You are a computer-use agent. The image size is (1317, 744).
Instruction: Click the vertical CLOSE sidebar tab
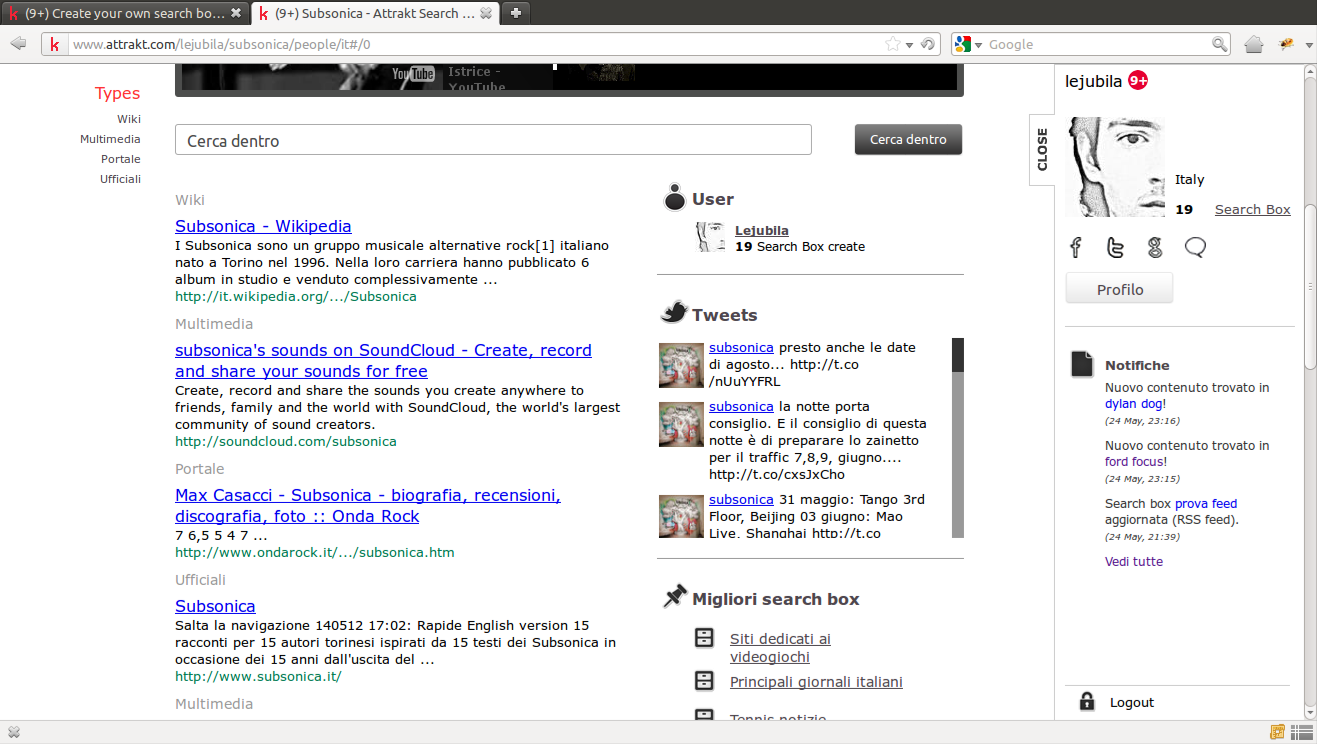click(x=1042, y=149)
